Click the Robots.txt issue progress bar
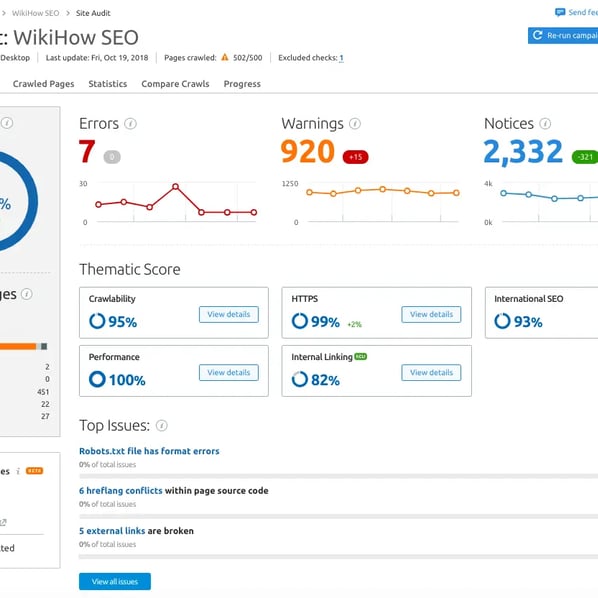This screenshot has width=598, height=598. tap(338, 476)
